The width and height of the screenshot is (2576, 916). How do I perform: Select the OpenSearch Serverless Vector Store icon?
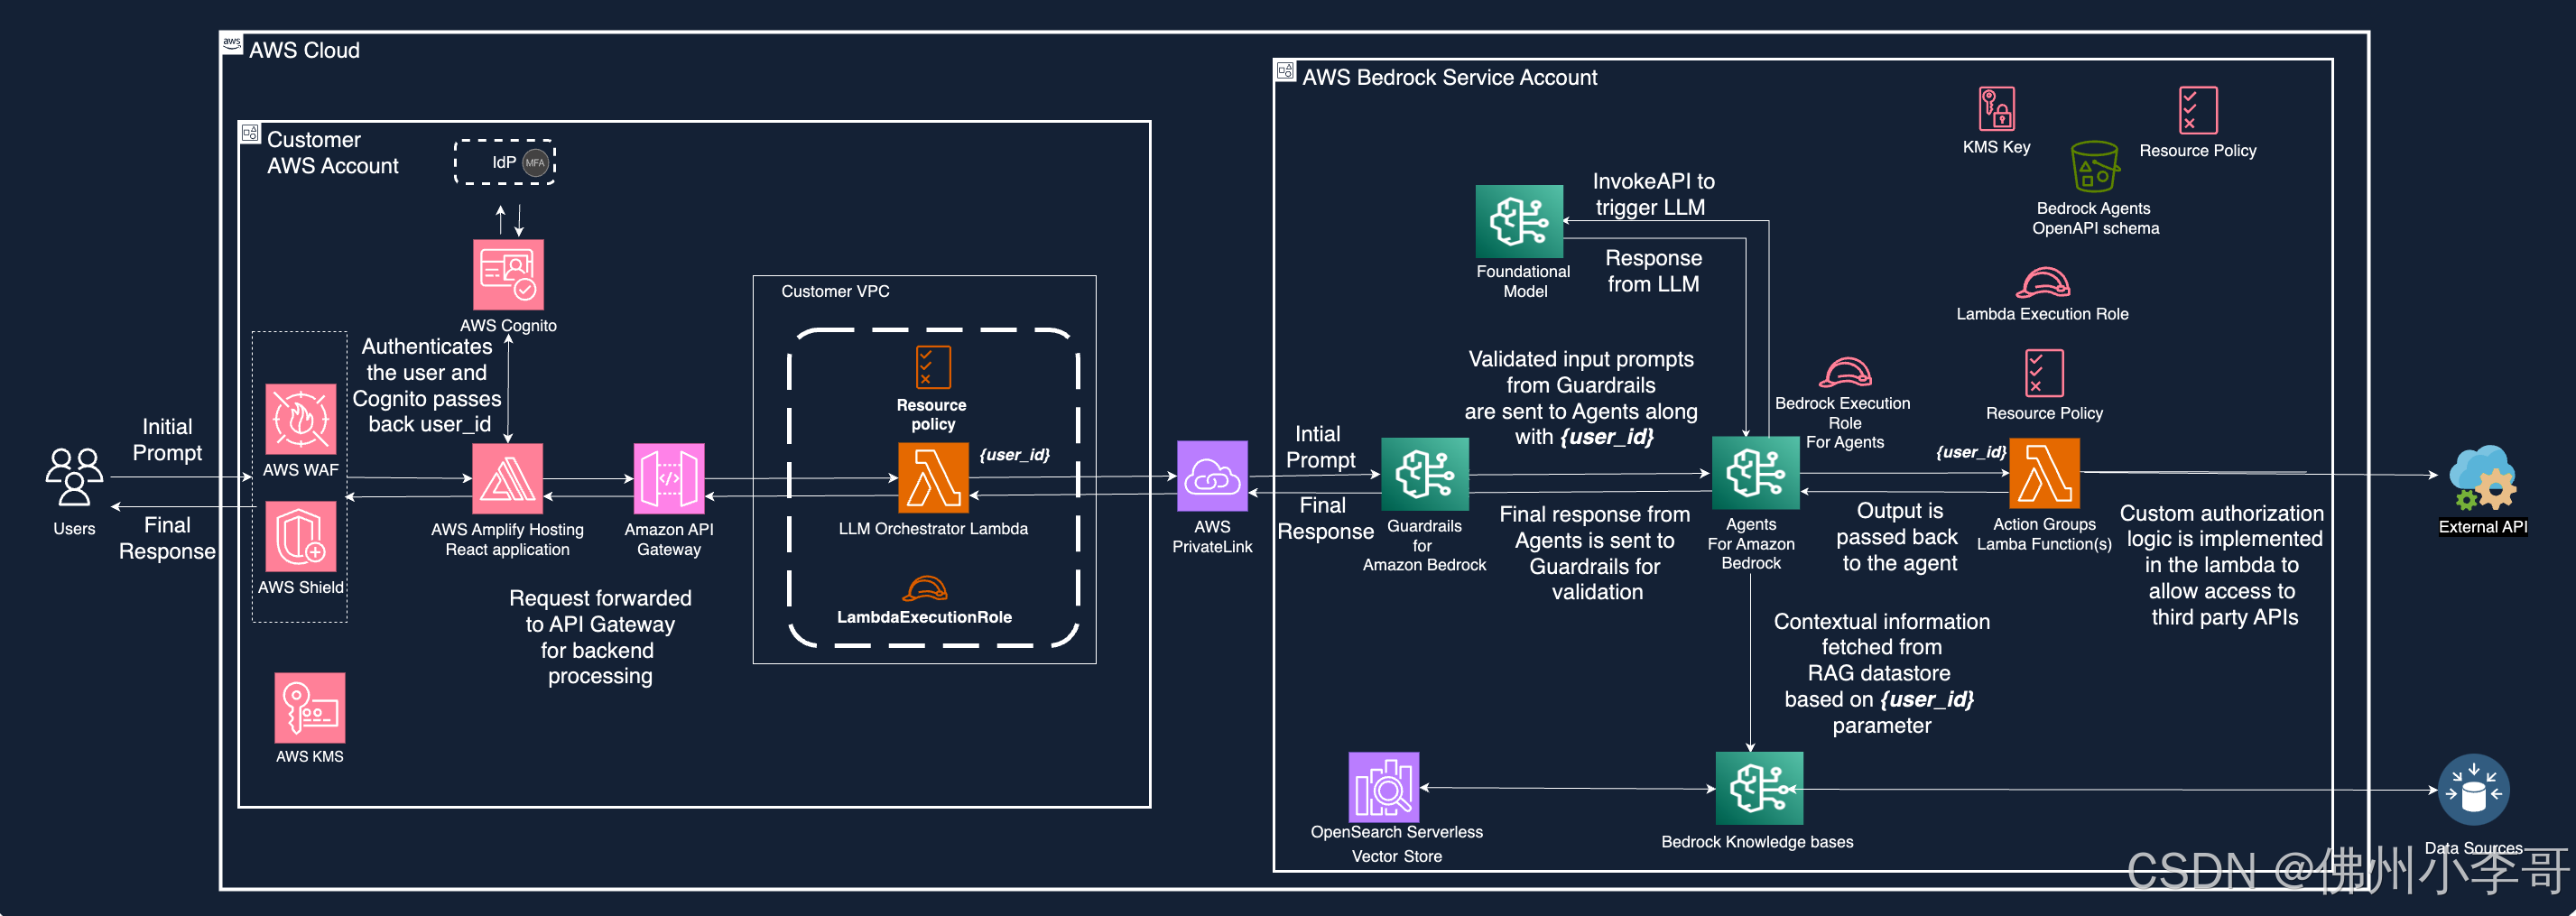pyautogui.click(x=1384, y=787)
